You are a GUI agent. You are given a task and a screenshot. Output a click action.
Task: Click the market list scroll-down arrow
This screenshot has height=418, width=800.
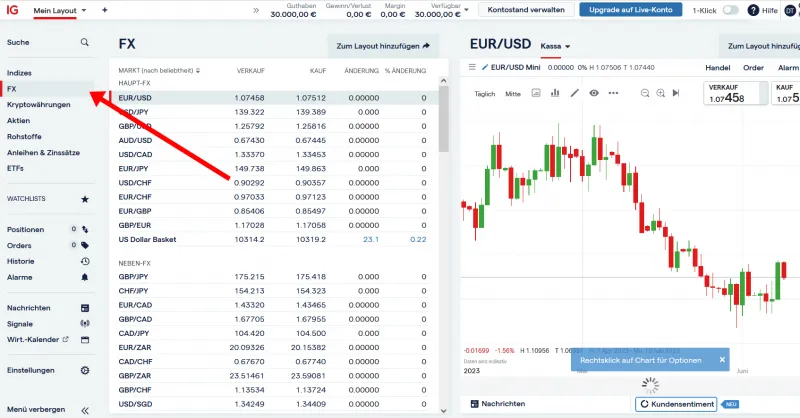click(x=443, y=411)
